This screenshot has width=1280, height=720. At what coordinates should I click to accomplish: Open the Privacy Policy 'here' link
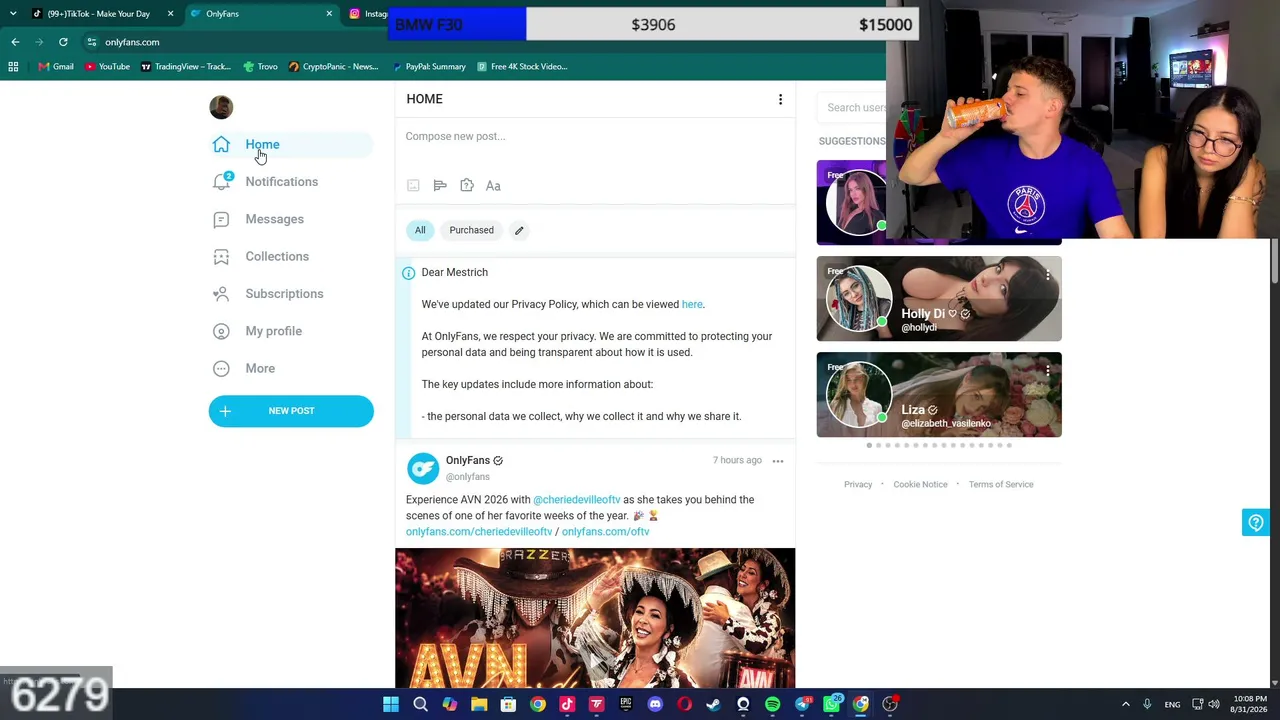(692, 304)
